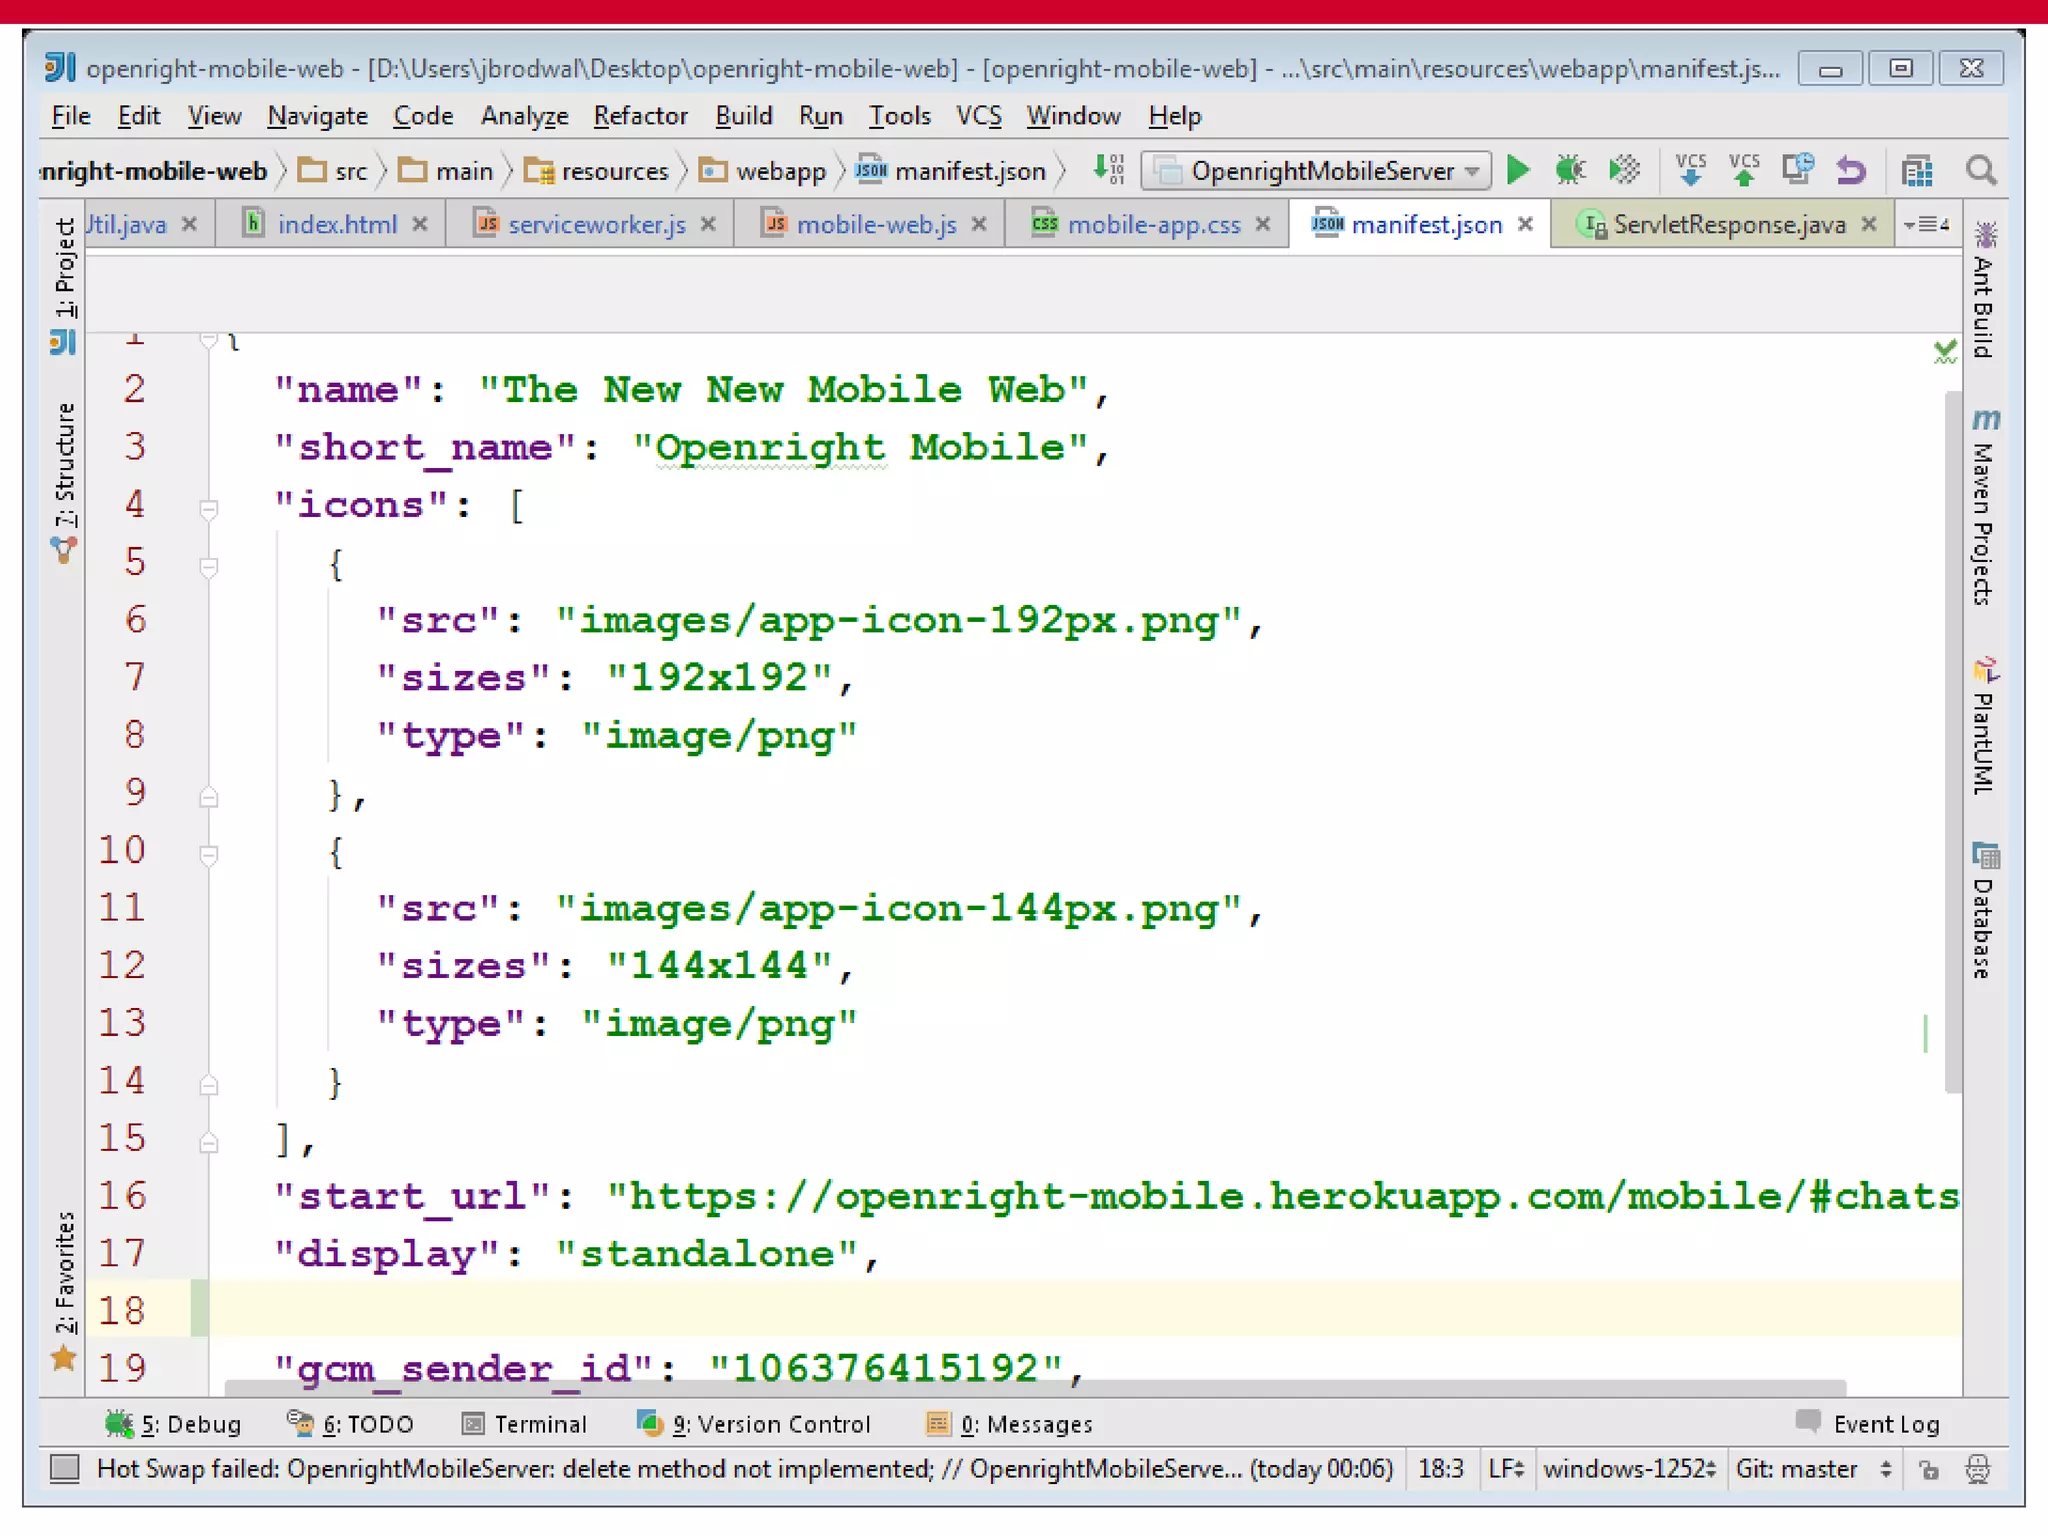Click the Hector inspector icon in status bar

pos(1978,1469)
